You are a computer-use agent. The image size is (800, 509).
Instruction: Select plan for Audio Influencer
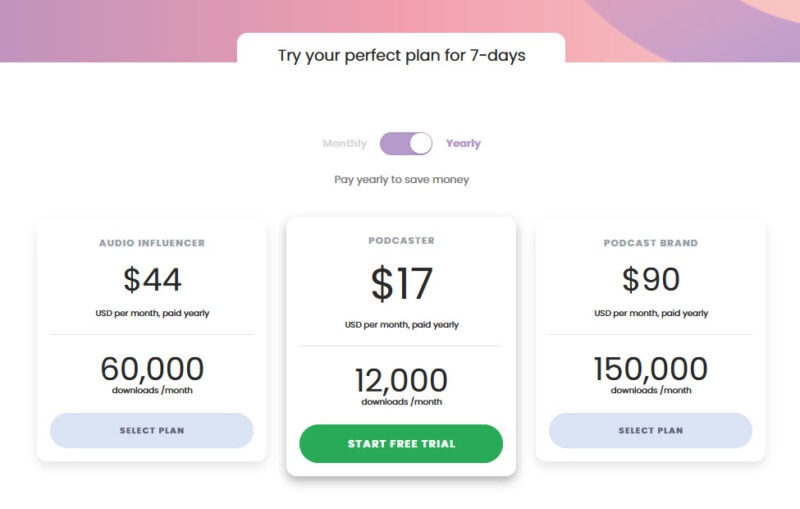tap(152, 430)
